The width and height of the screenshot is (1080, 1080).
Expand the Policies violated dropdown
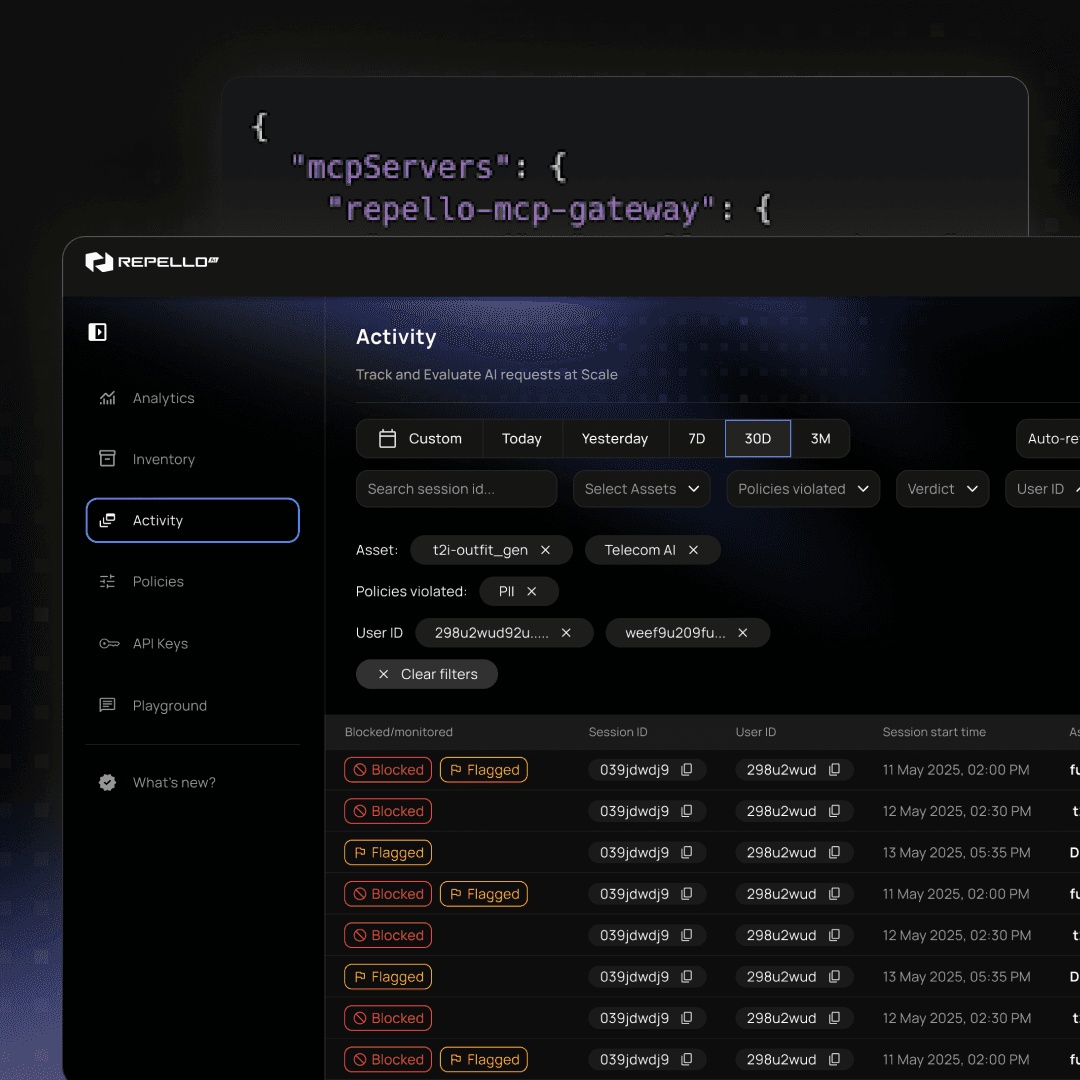point(803,488)
